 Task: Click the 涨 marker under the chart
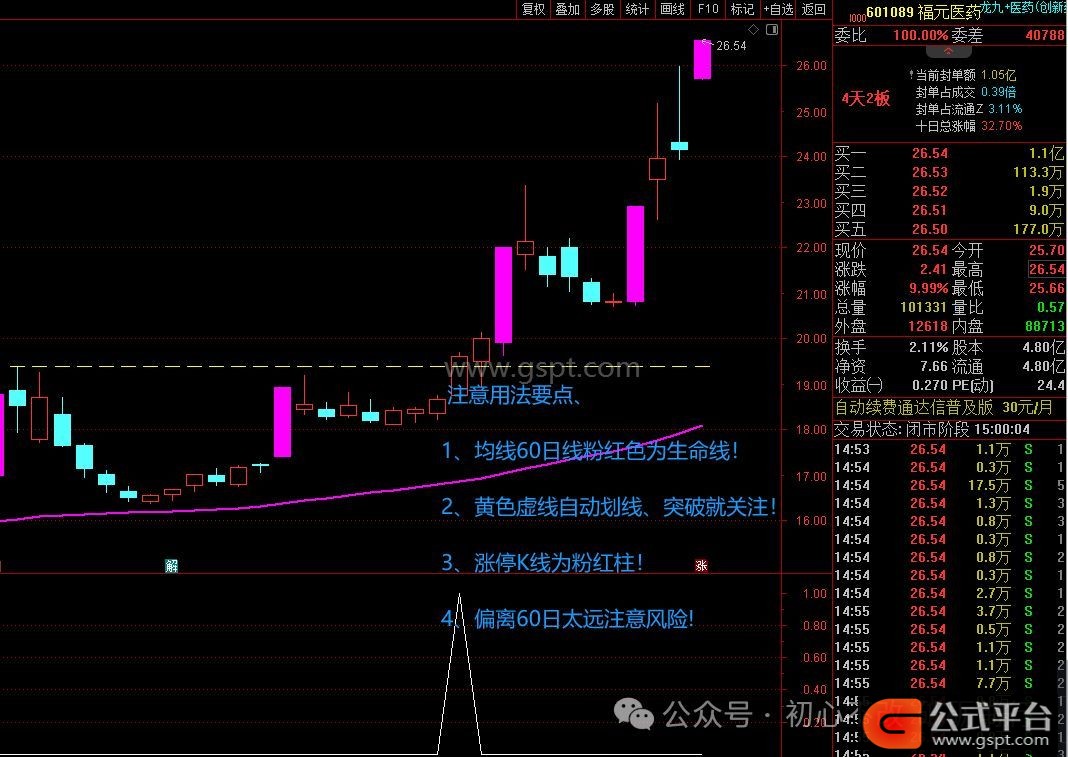[701, 566]
